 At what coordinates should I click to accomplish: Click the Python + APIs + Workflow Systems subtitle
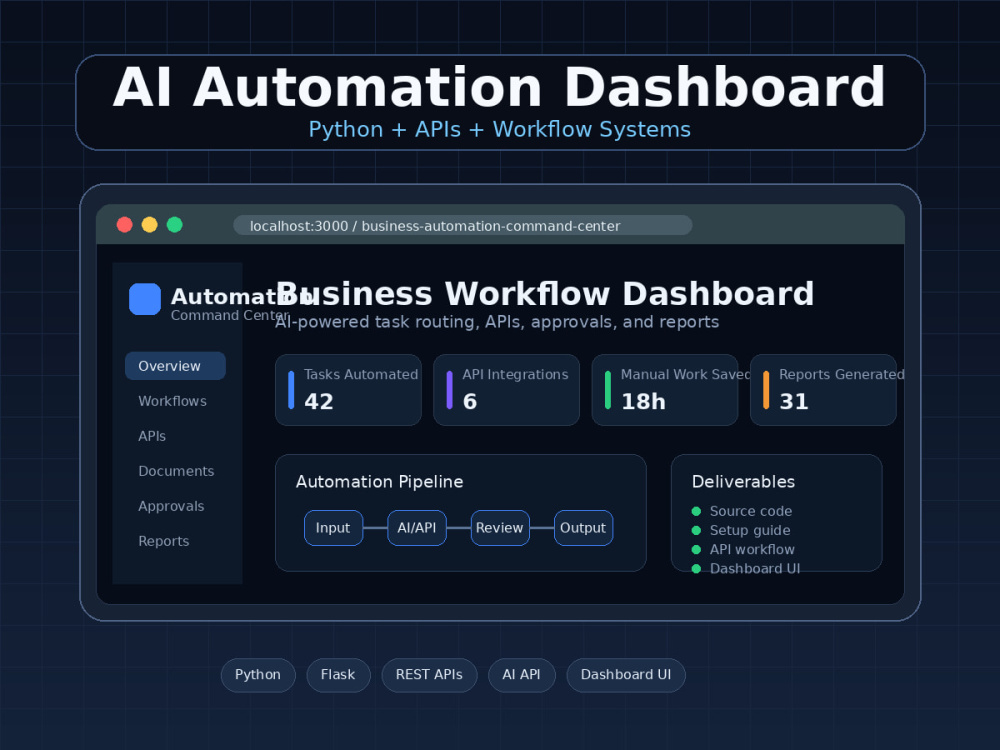pyautogui.click(x=499, y=129)
